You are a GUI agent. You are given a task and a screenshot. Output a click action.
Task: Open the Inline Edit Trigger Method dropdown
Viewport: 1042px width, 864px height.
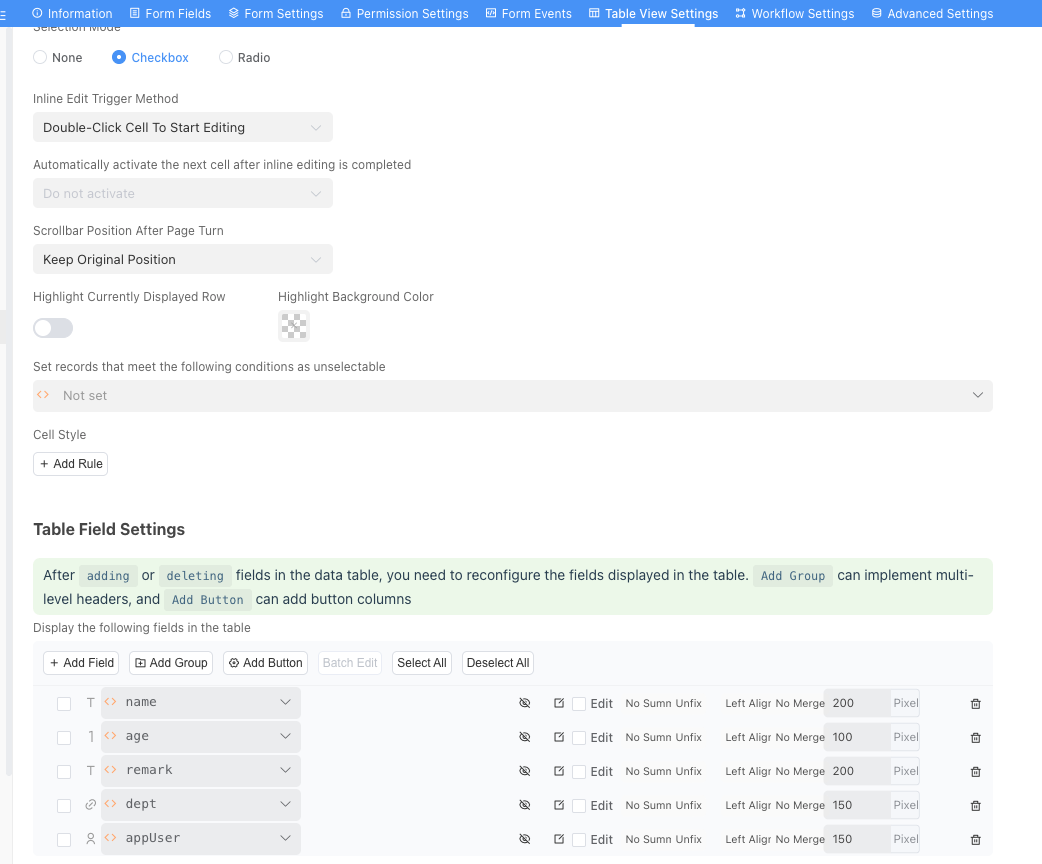pos(183,127)
